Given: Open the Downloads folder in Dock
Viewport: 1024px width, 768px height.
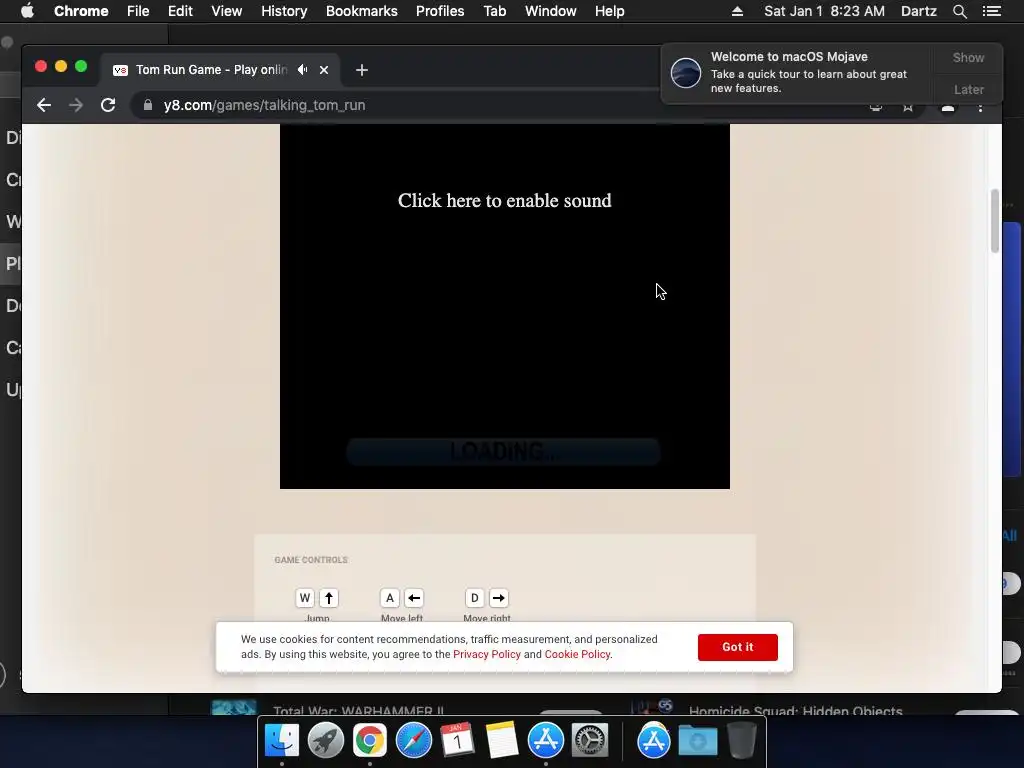Looking at the screenshot, I should point(697,740).
